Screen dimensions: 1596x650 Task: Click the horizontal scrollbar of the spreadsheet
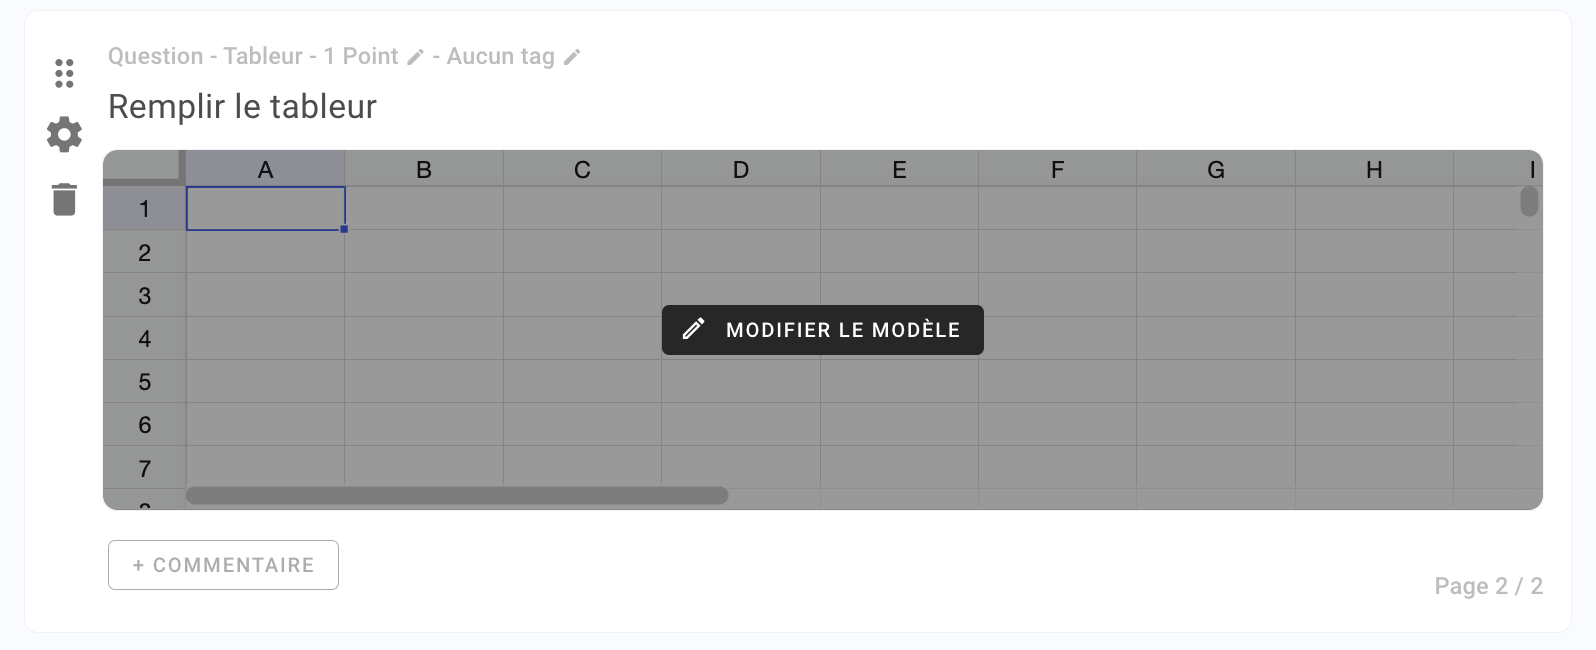click(x=457, y=496)
